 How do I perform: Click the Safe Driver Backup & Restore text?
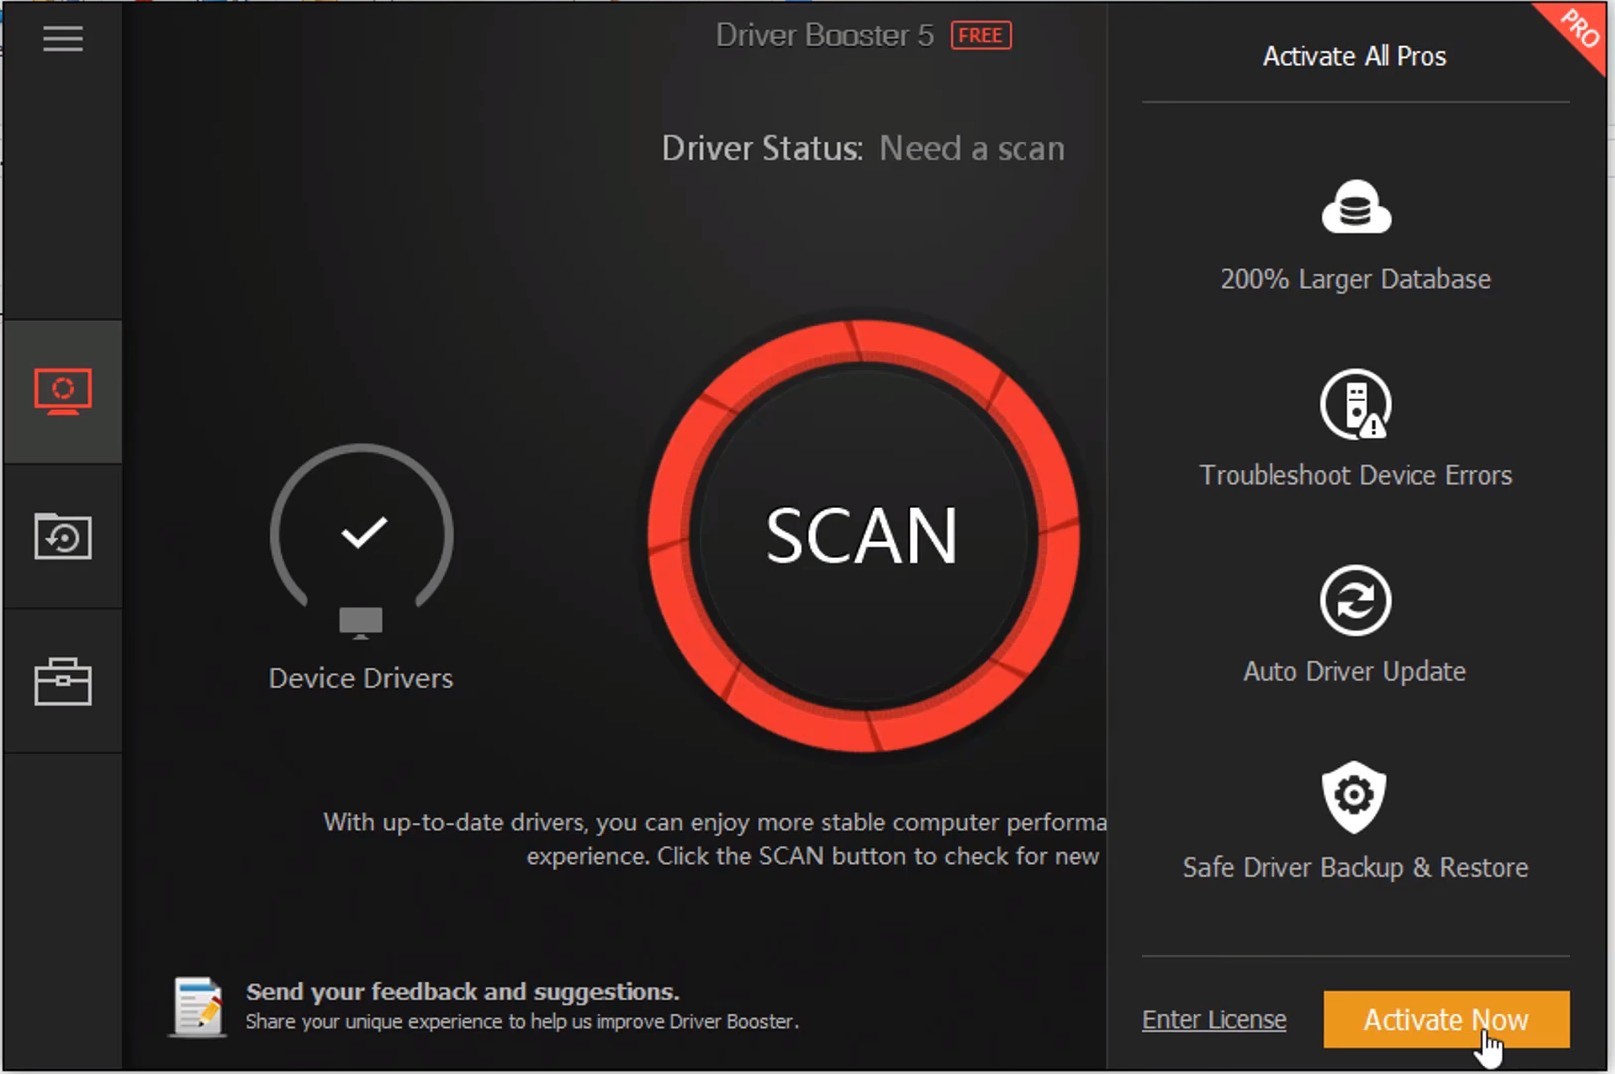coord(1355,867)
